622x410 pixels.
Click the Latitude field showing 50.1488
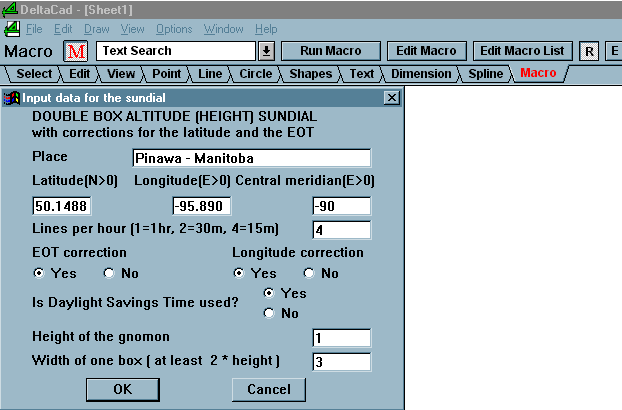pos(61,206)
